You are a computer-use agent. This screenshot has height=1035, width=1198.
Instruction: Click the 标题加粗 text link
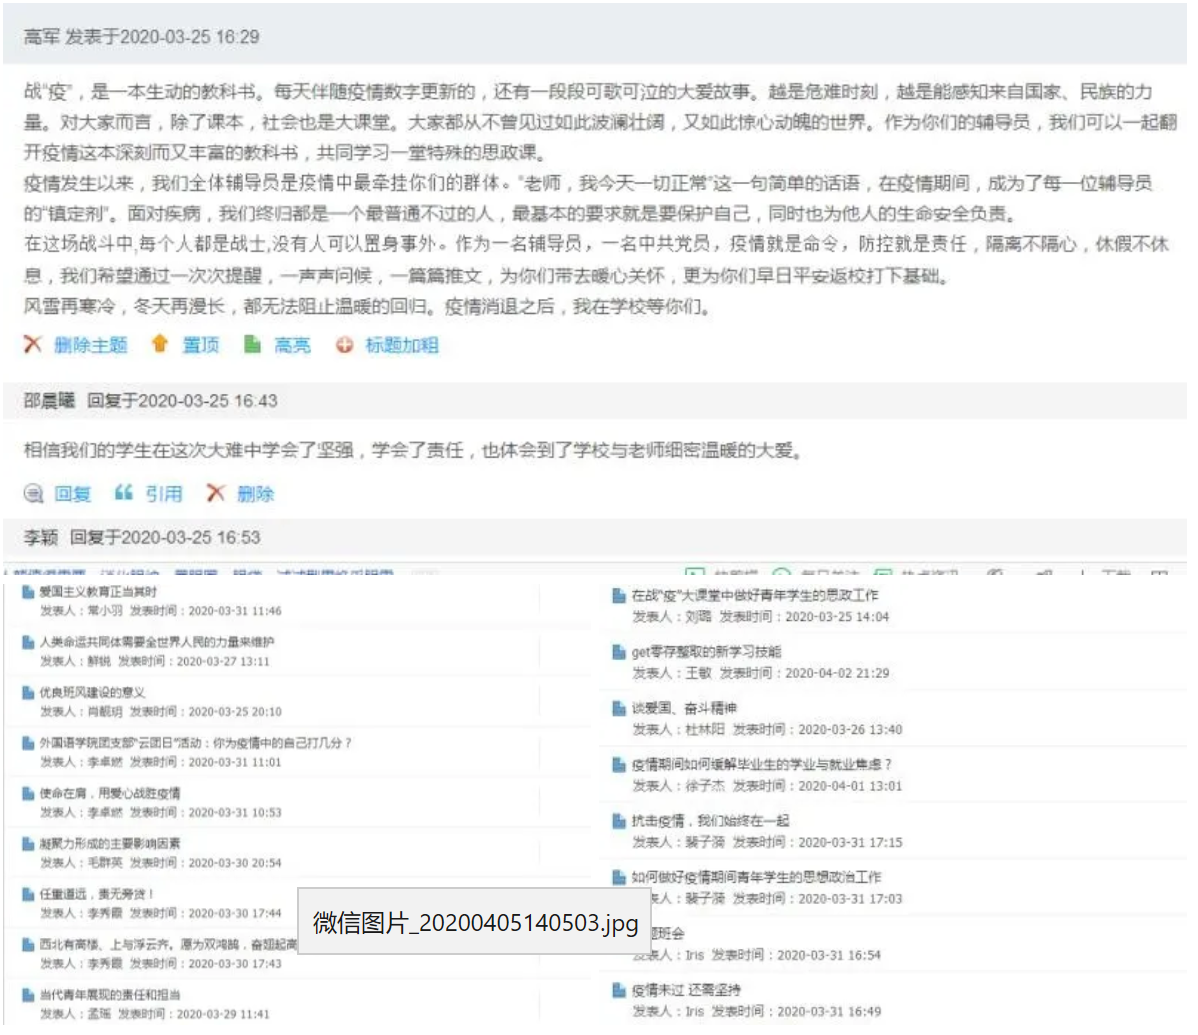coord(401,345)
